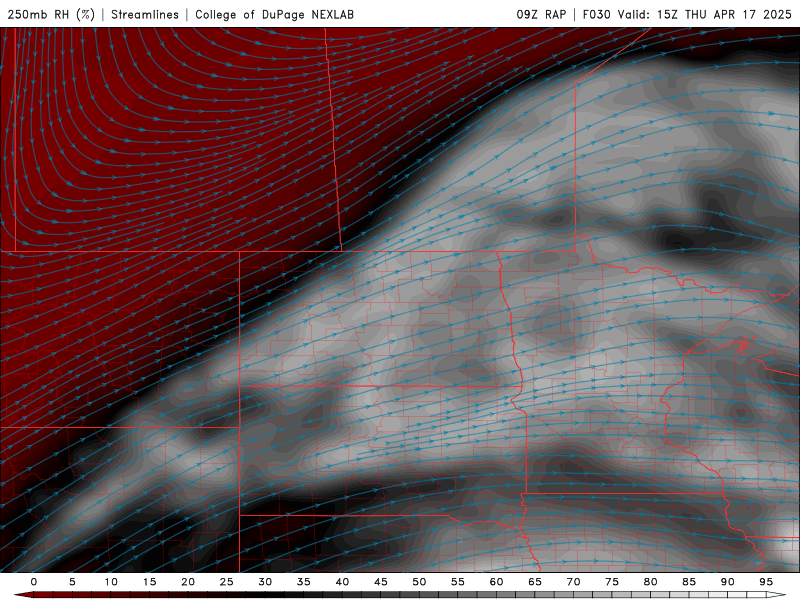Click the "250mb RH (%)" title text

click(51, 14)
